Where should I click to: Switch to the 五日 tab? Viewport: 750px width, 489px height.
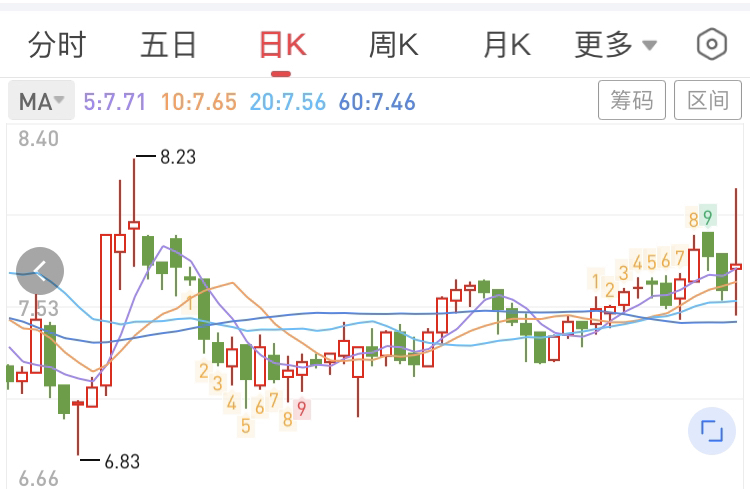click(x=168, y=45)
